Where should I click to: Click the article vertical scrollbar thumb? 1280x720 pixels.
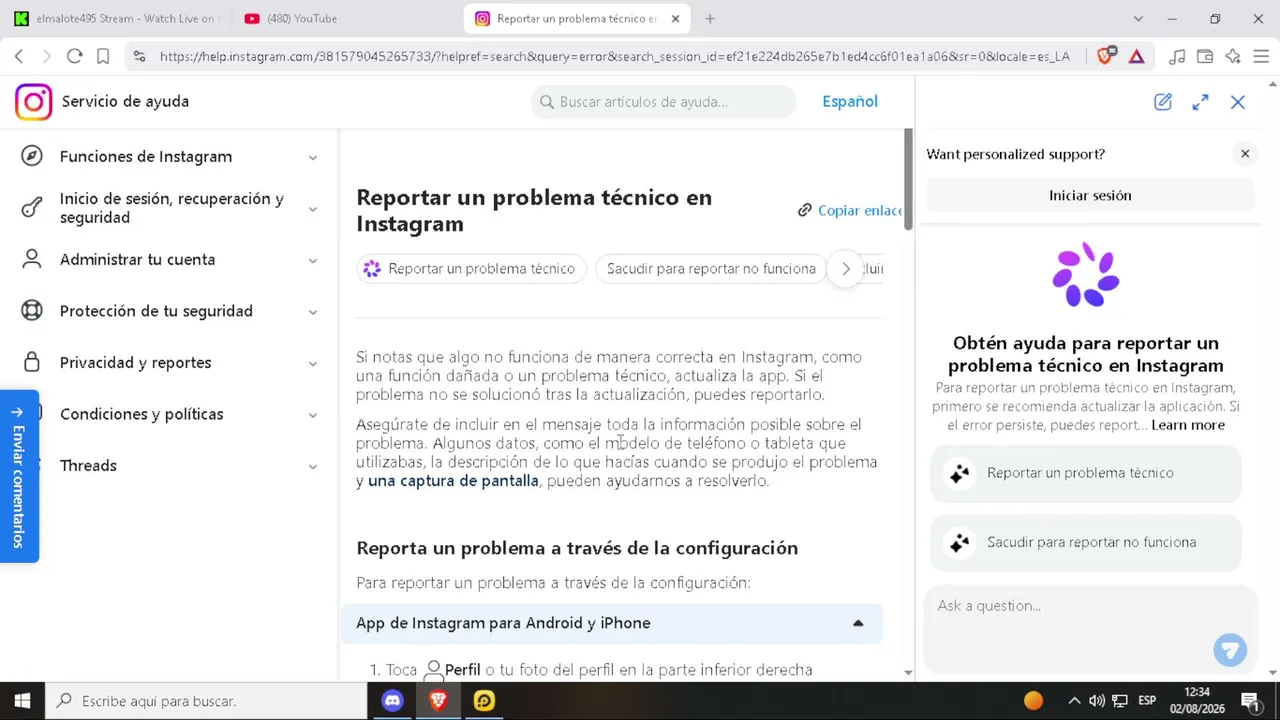908,180
